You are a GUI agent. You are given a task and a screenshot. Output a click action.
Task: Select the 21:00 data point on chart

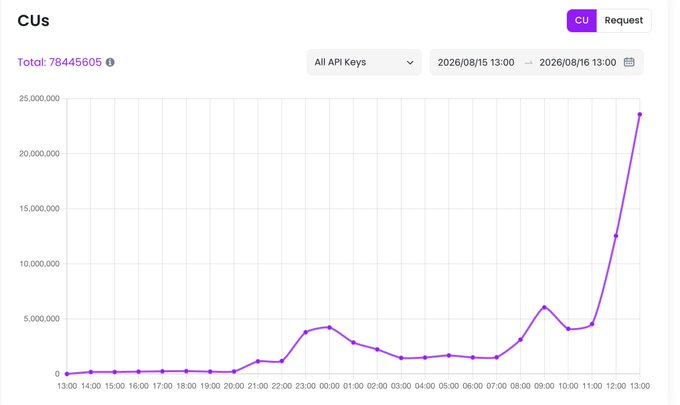[258, 361]
